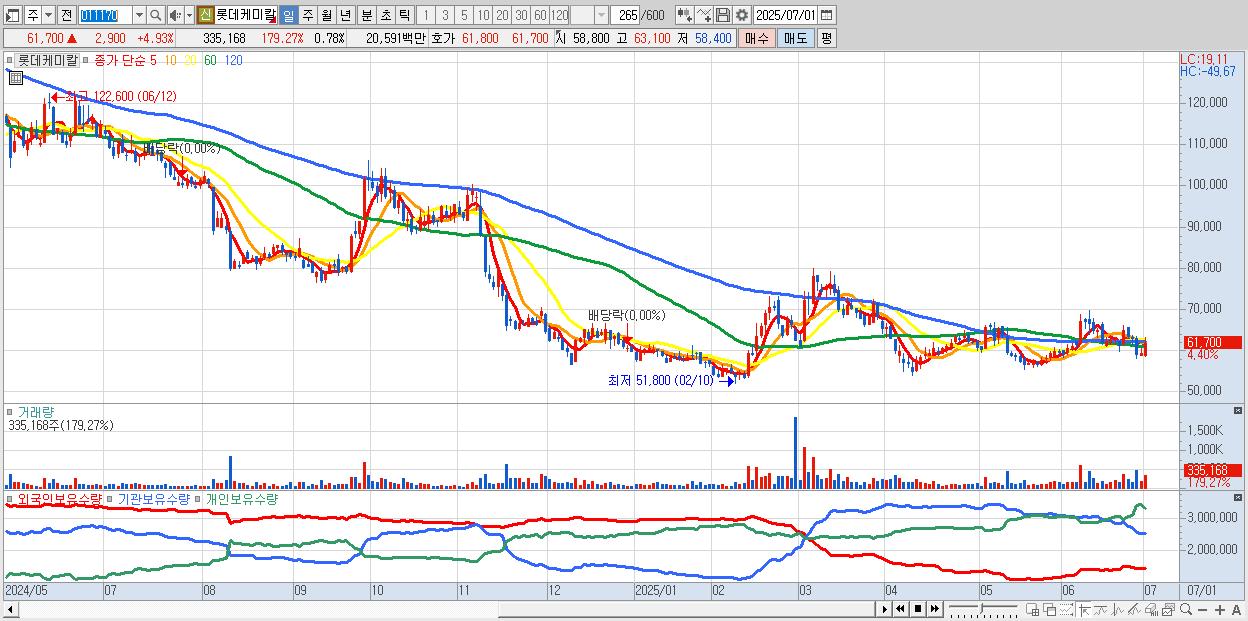Screen dimensions: 1248x621
Task: Click the 기관보유수량 indicator label
Action: pyautogui.click(x=152, y=498)
